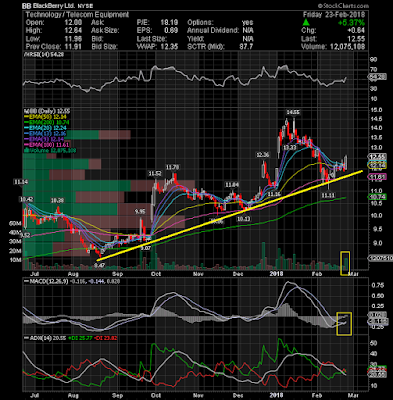
Task: Click the 11.04 price annotation
Action: (x=232, y=184)
